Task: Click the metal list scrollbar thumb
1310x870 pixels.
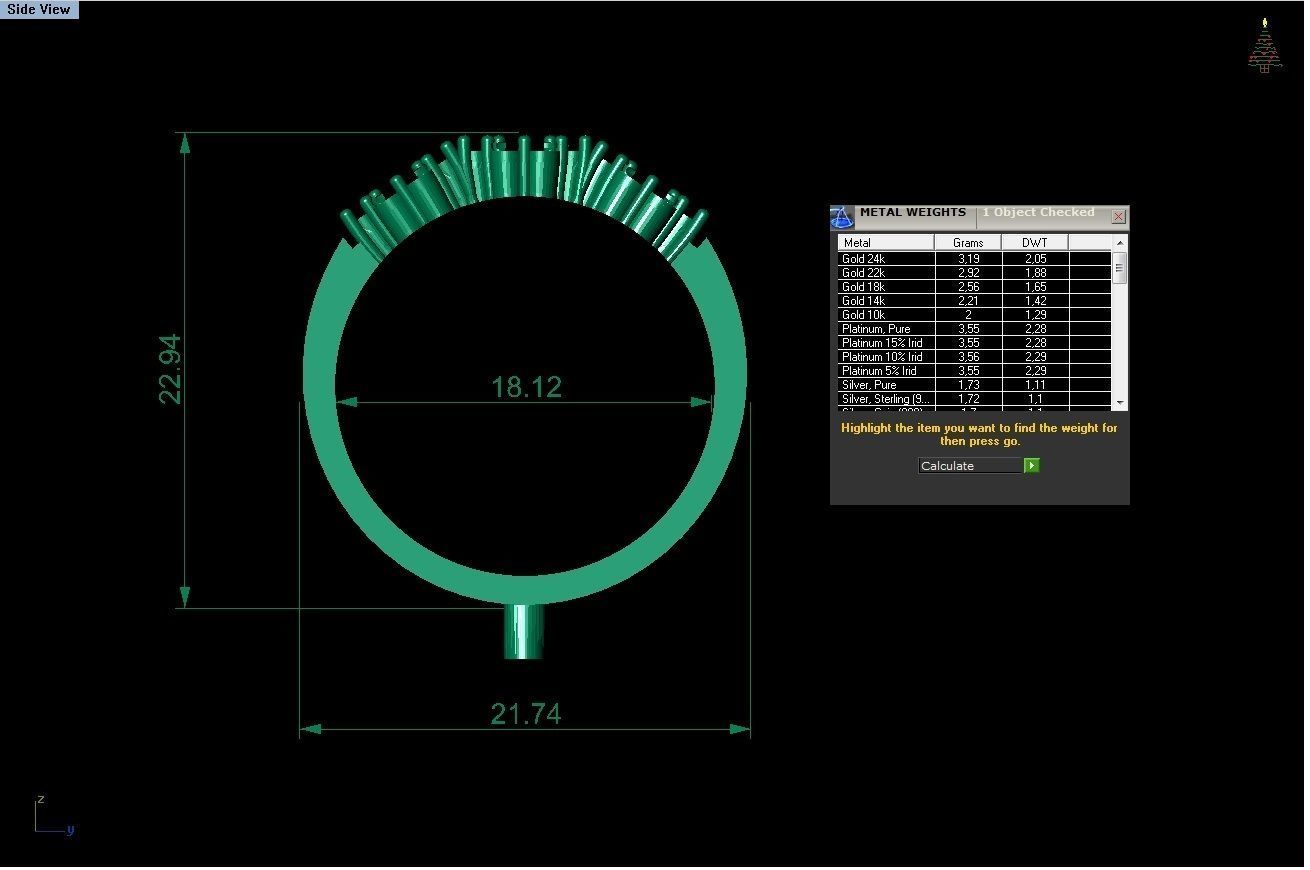Action: [1120, 268]
